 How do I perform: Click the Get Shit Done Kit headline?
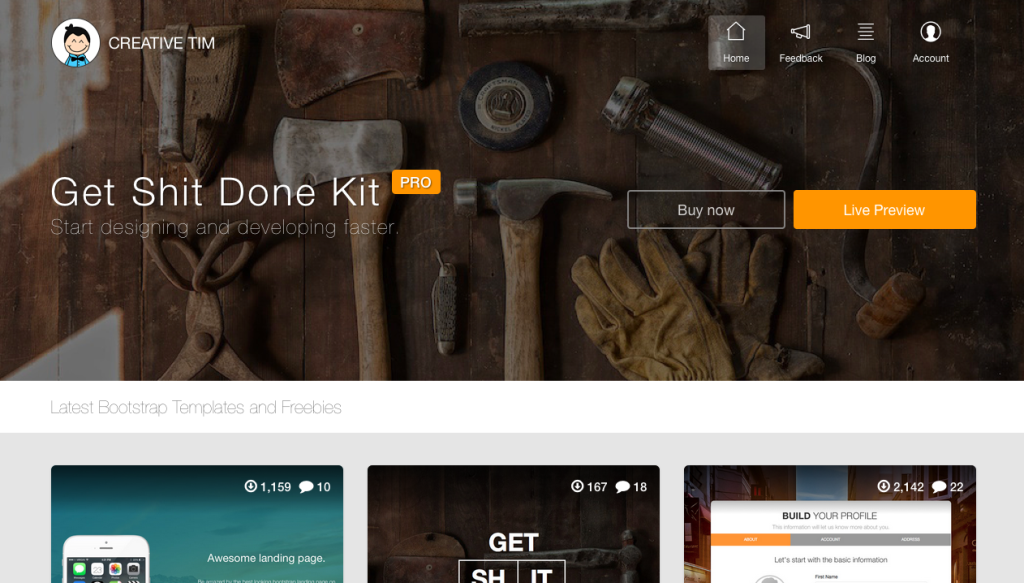coord(216,192)
